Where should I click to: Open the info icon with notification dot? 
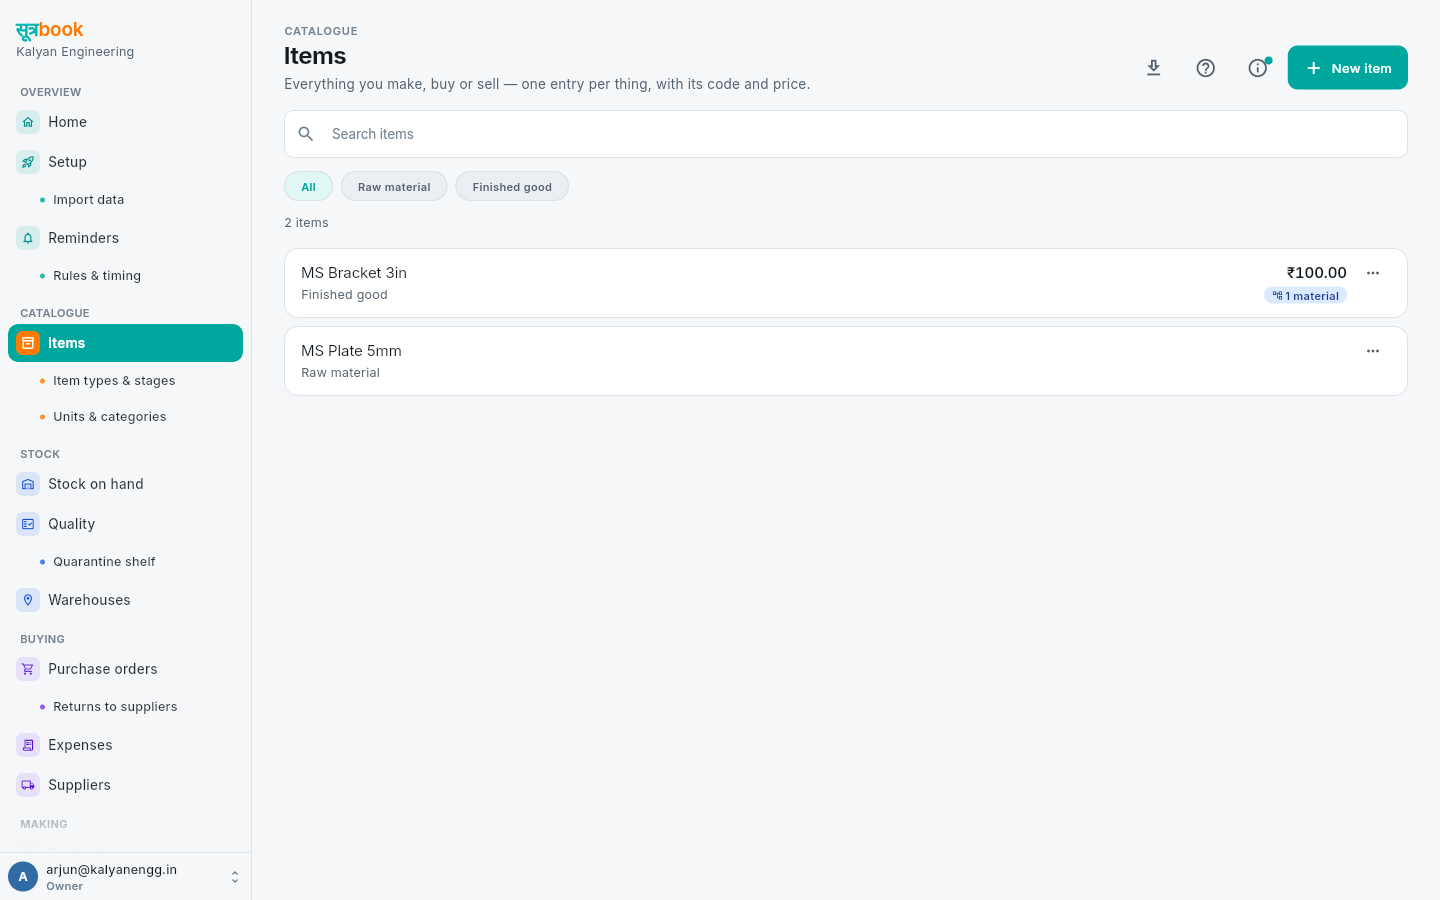tap(1258, 68)
